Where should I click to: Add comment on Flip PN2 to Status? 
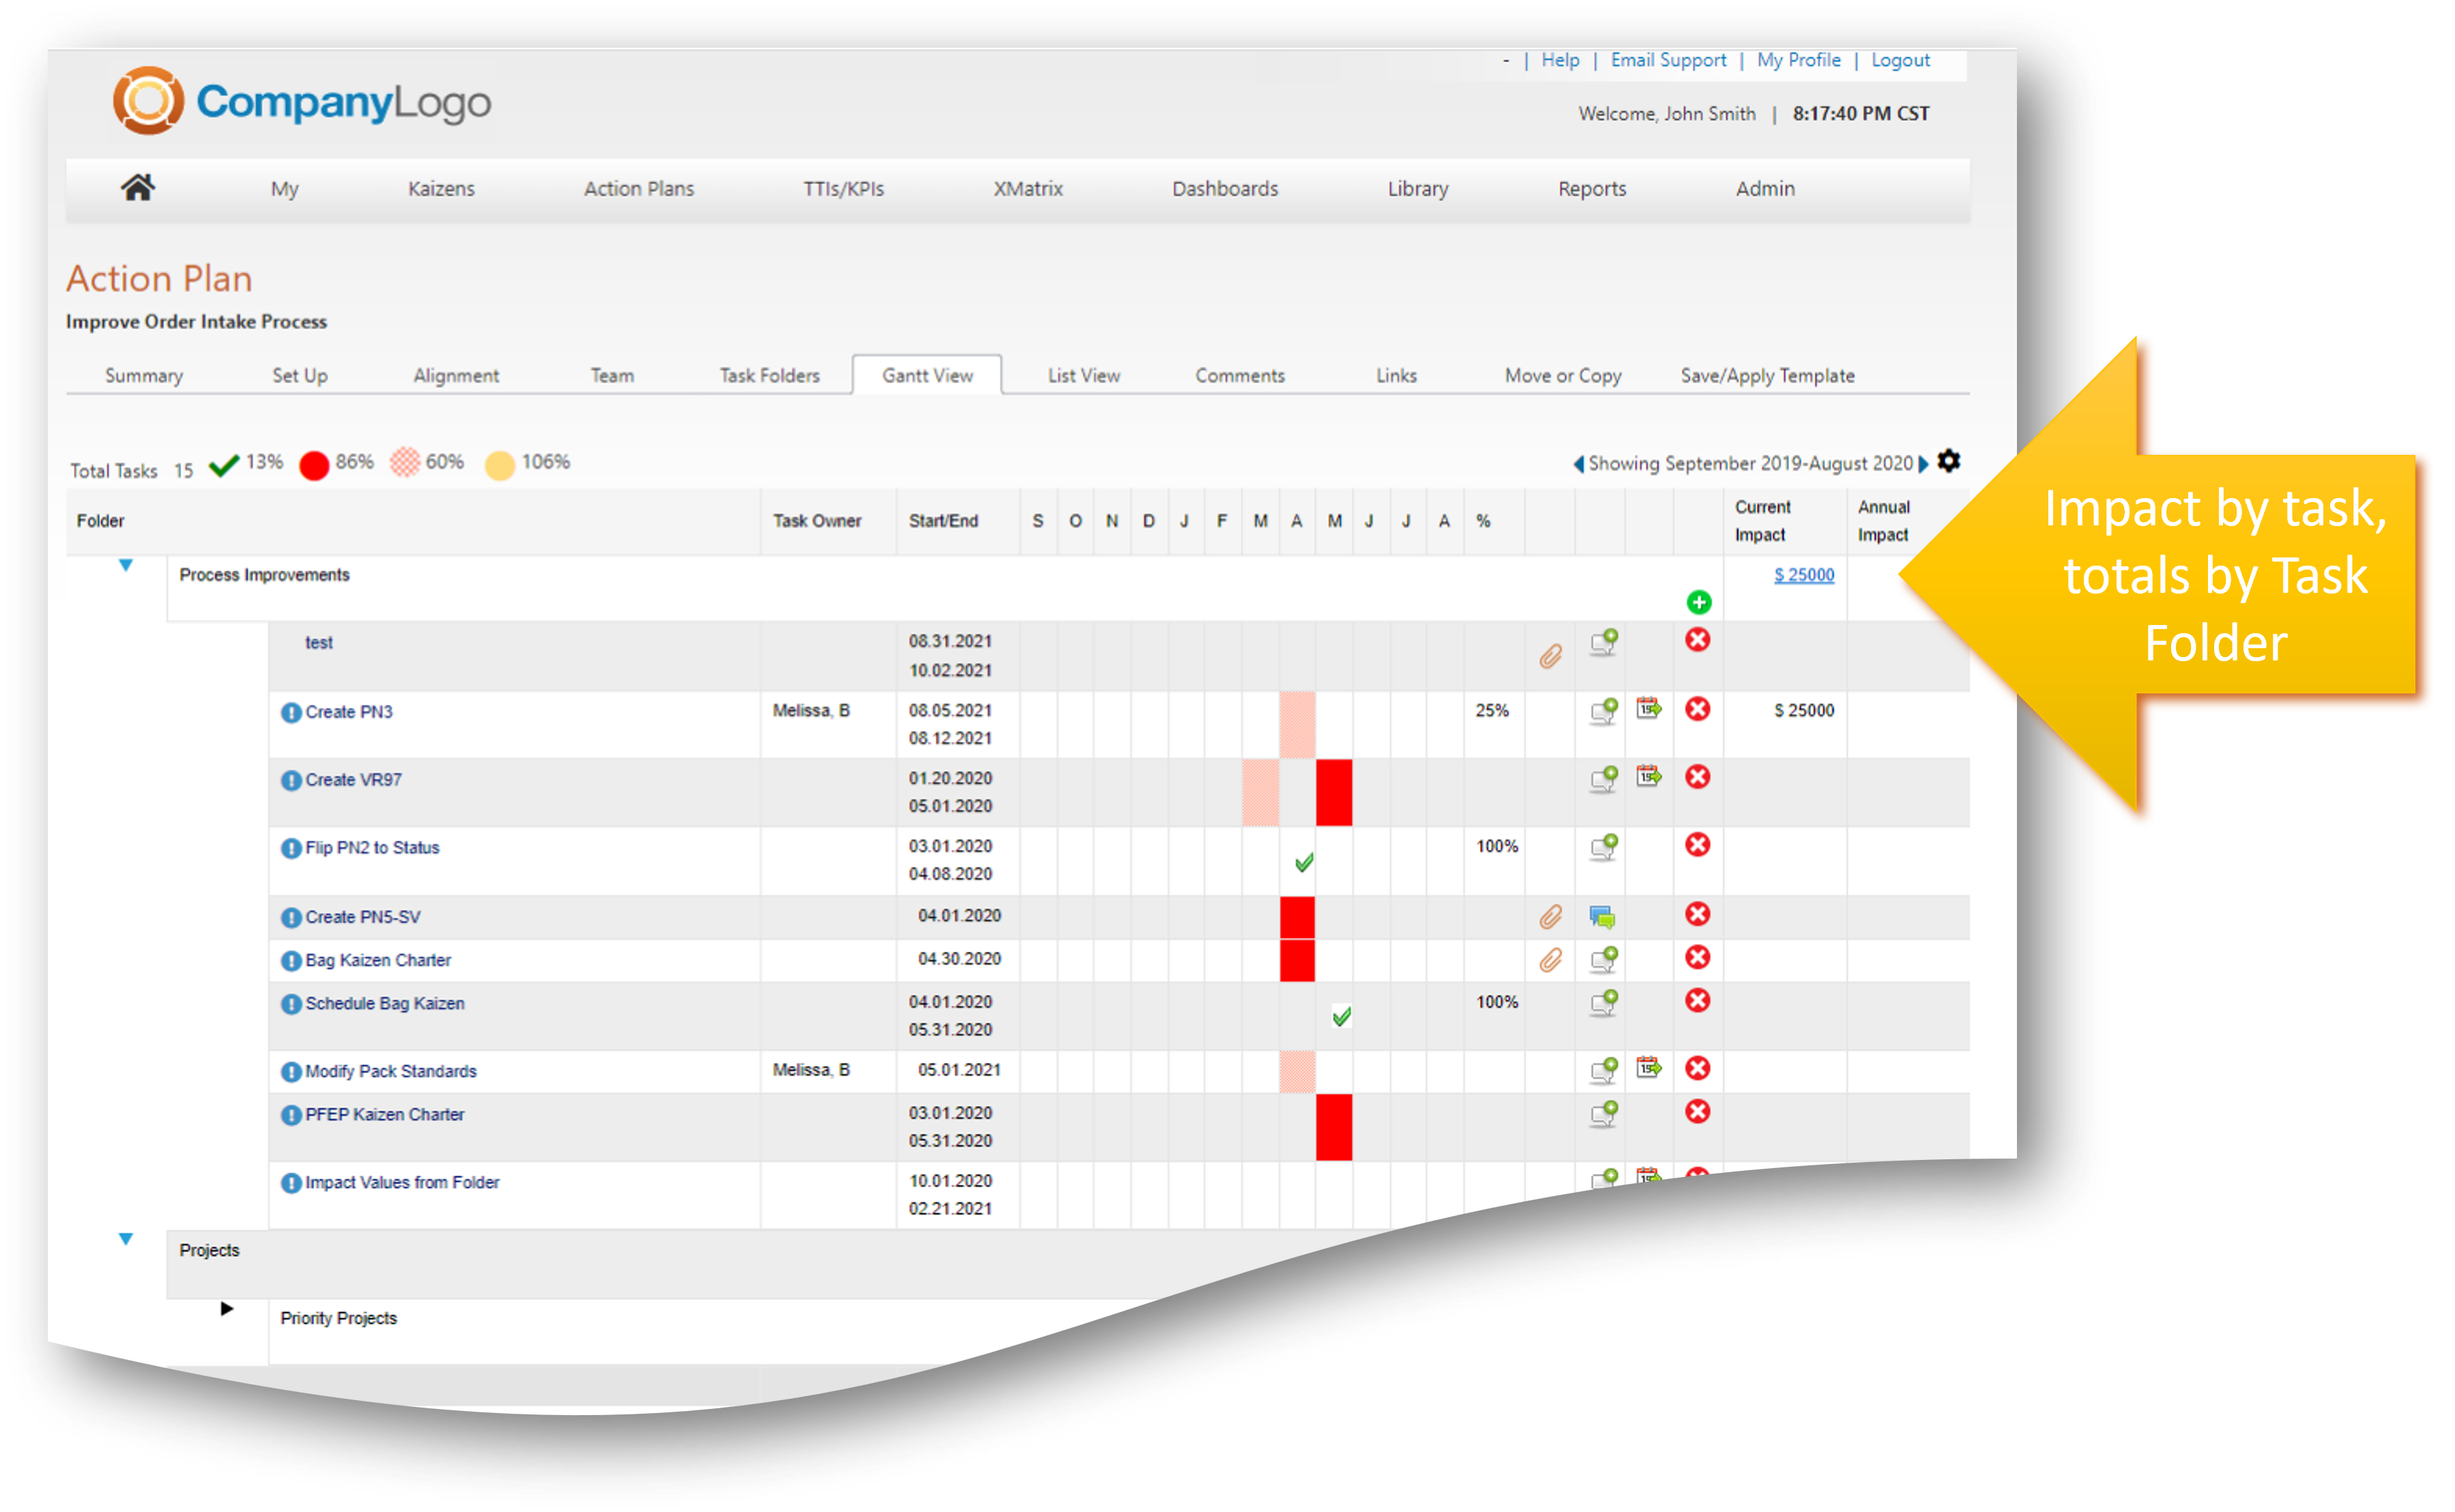pos(1603,847)
